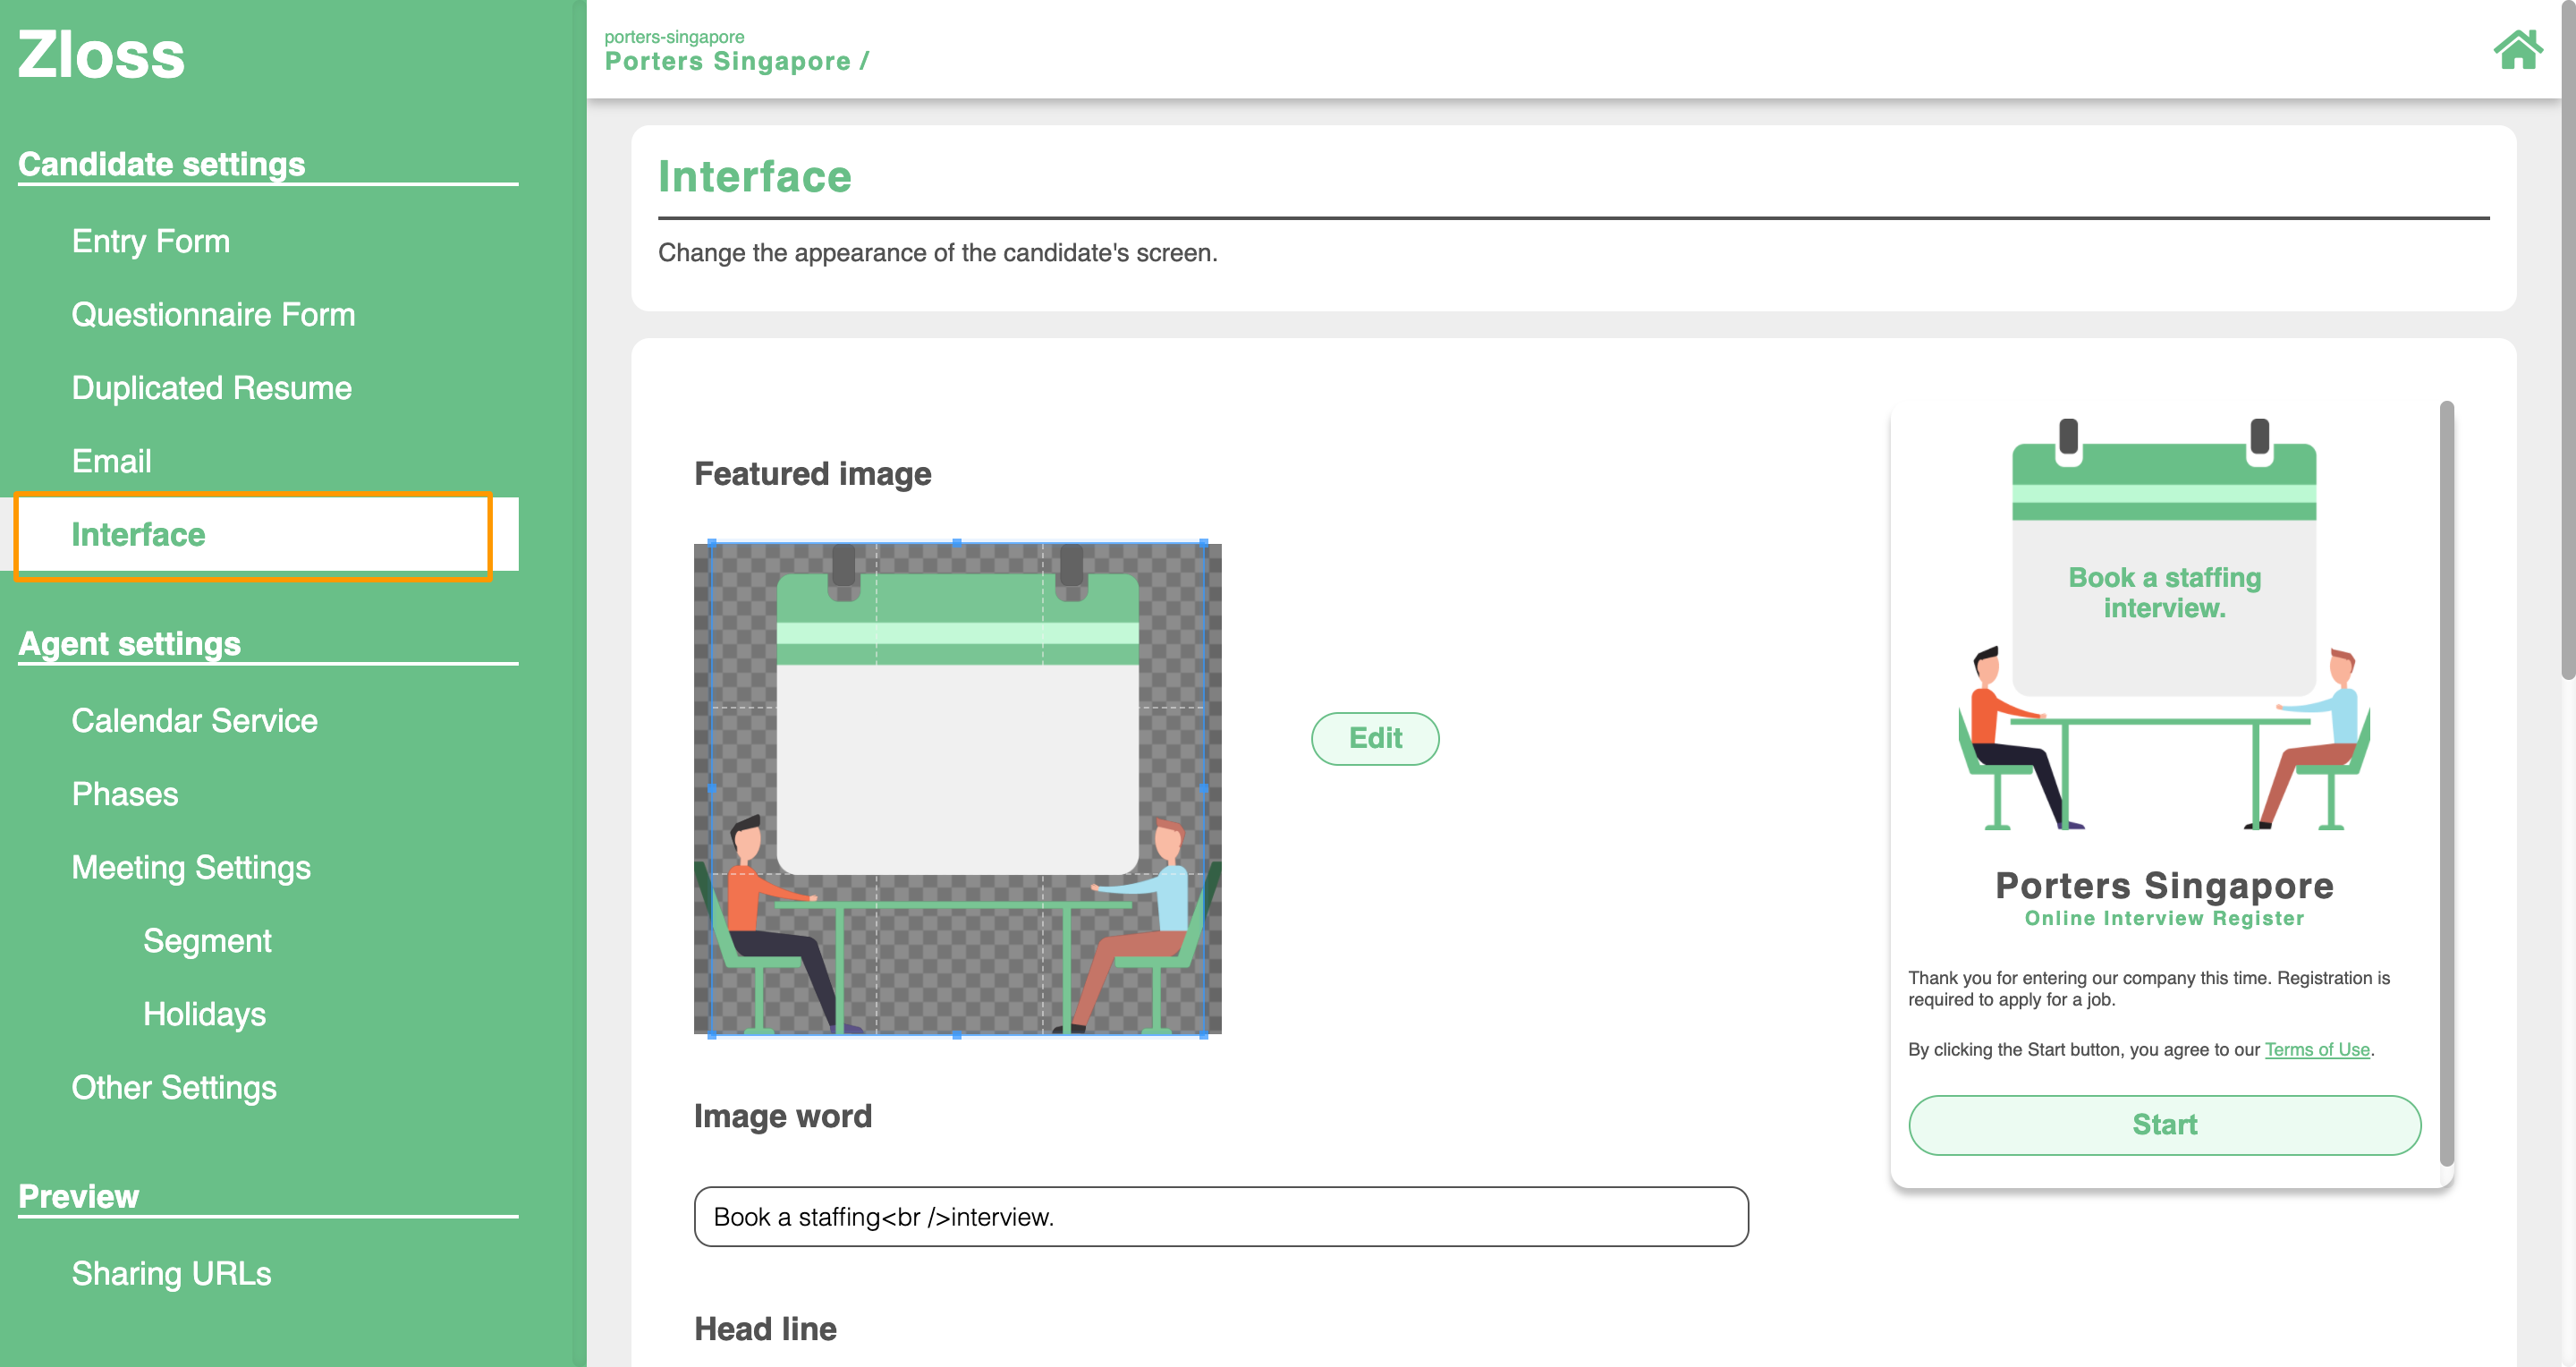
Task: Click the 'Porters Singapore' preview headline
Action: pyautogui.click(x=2164, y=886)
